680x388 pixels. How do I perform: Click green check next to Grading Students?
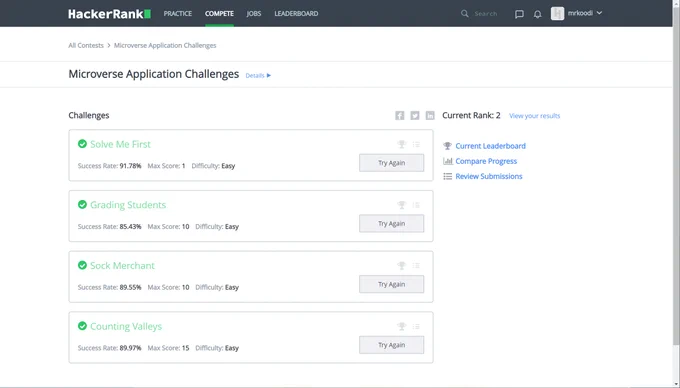(x=82, y=204)
